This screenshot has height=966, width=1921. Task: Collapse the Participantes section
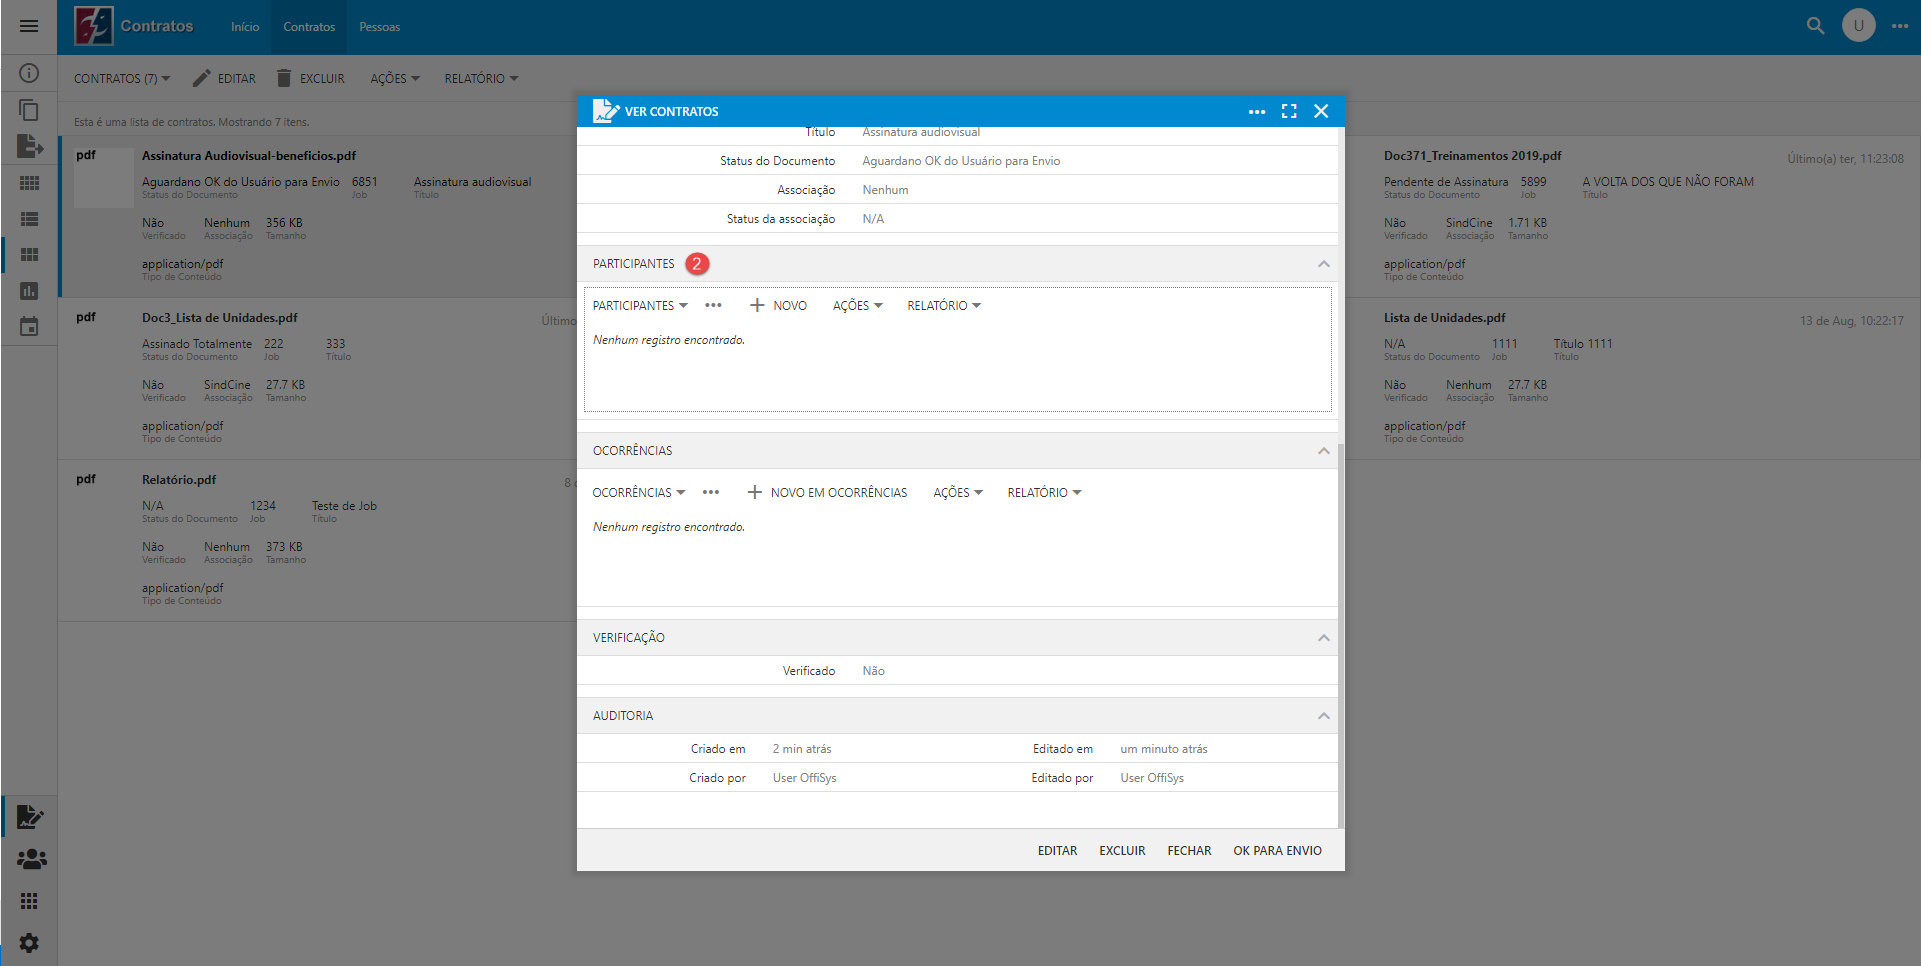[1323, 264]
